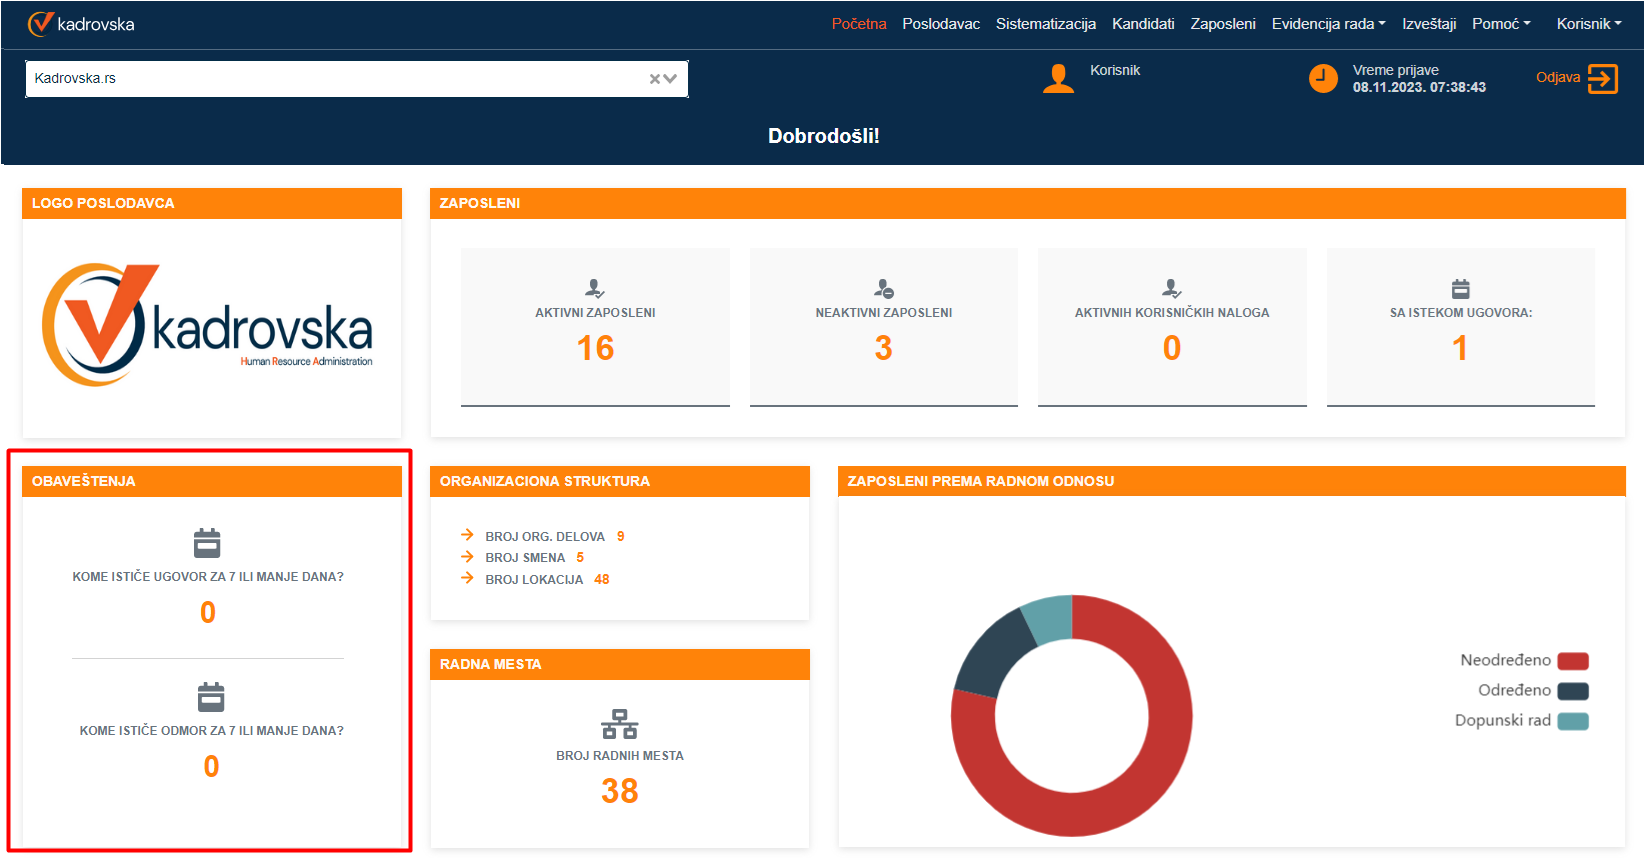Click the orange login time clock icon

tap(1323, 78)
